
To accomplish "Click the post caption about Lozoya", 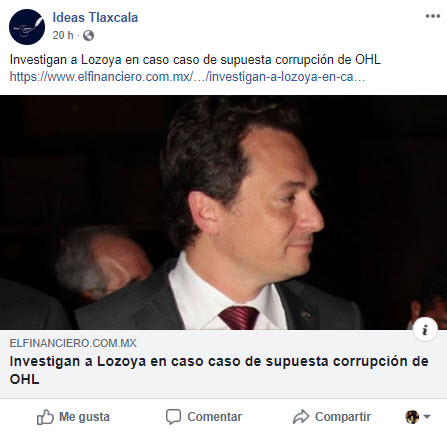I will [x=195, y=60].
